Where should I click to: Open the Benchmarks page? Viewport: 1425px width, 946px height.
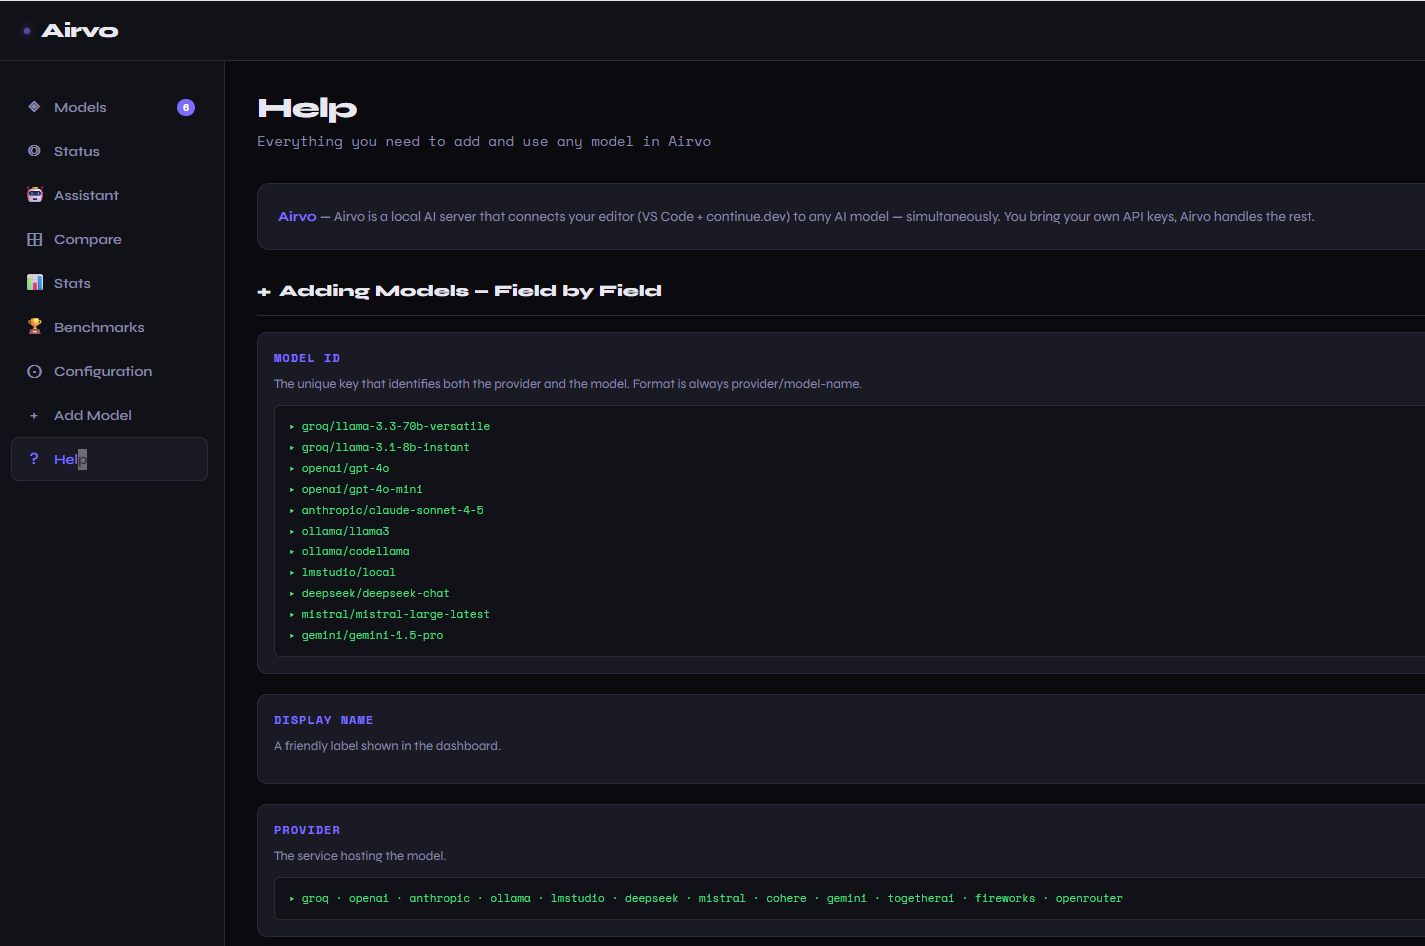(x=110, y=327)
